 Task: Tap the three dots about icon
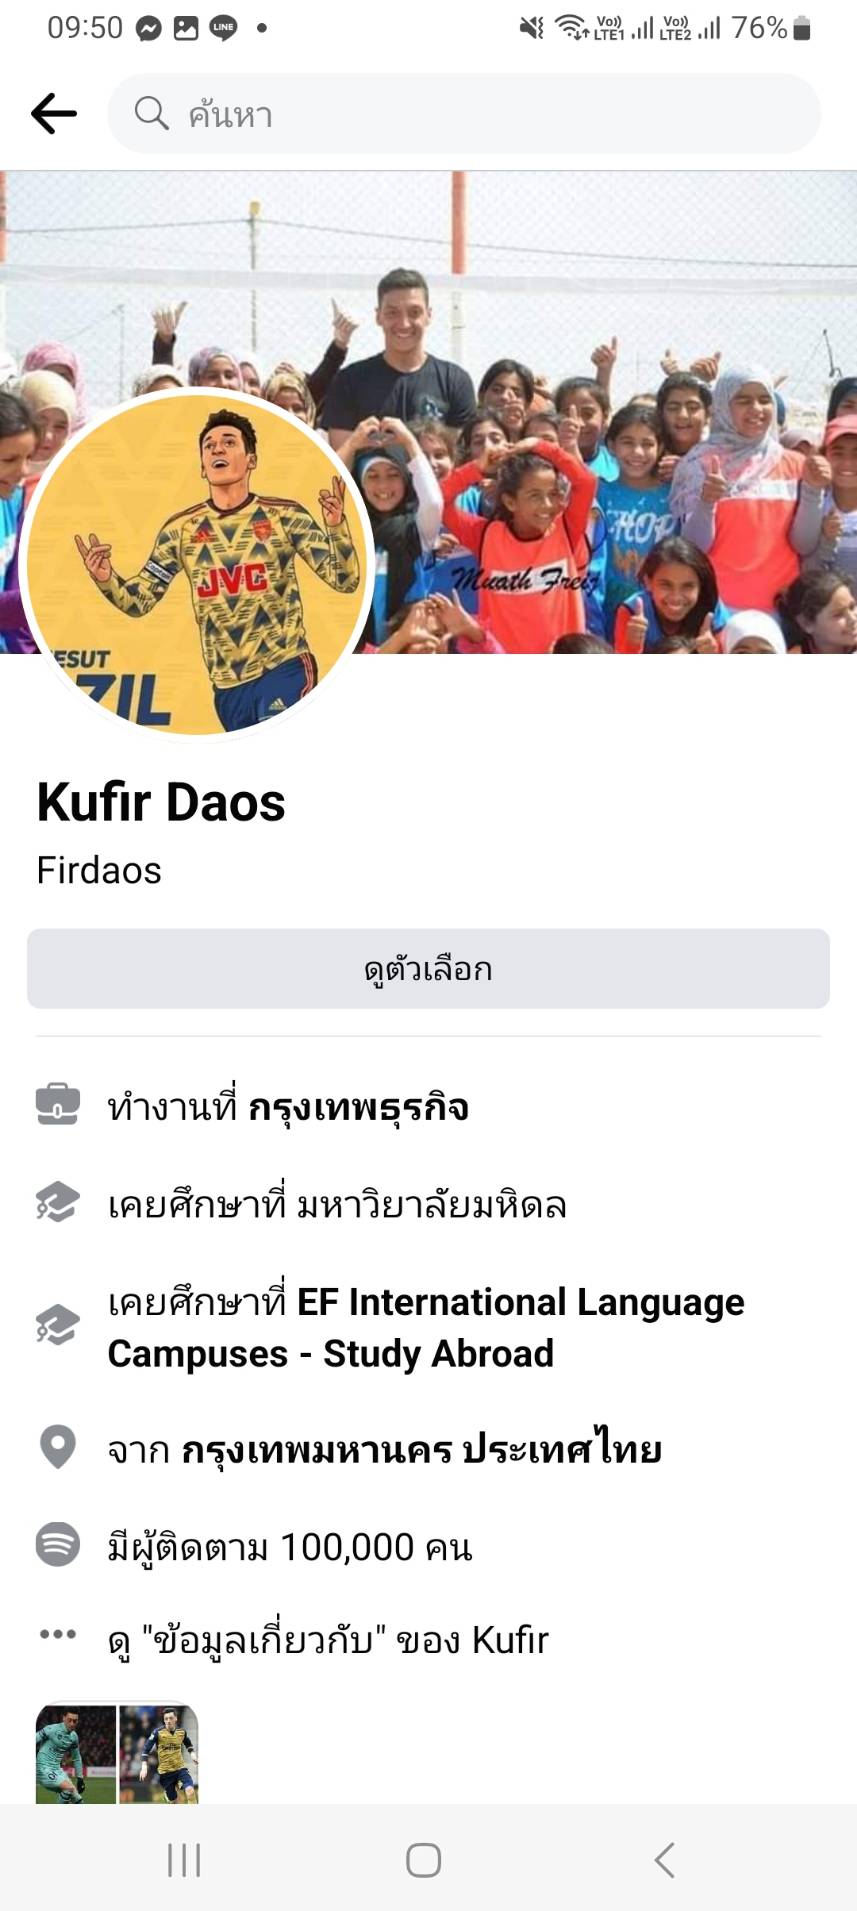coord(58,1634)
